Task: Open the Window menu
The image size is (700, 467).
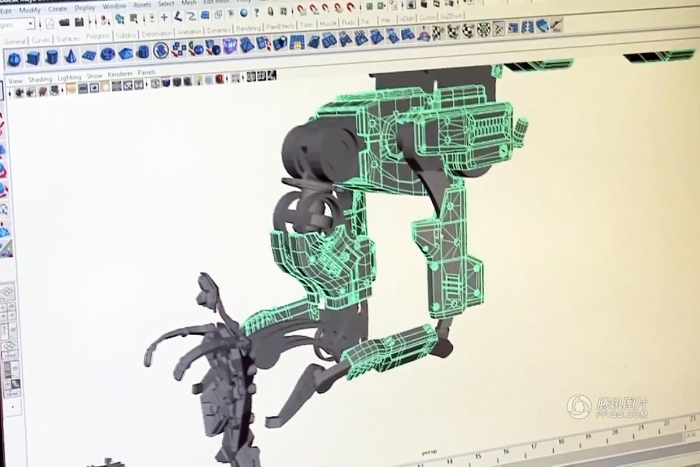Action: [x=114, y=6]
